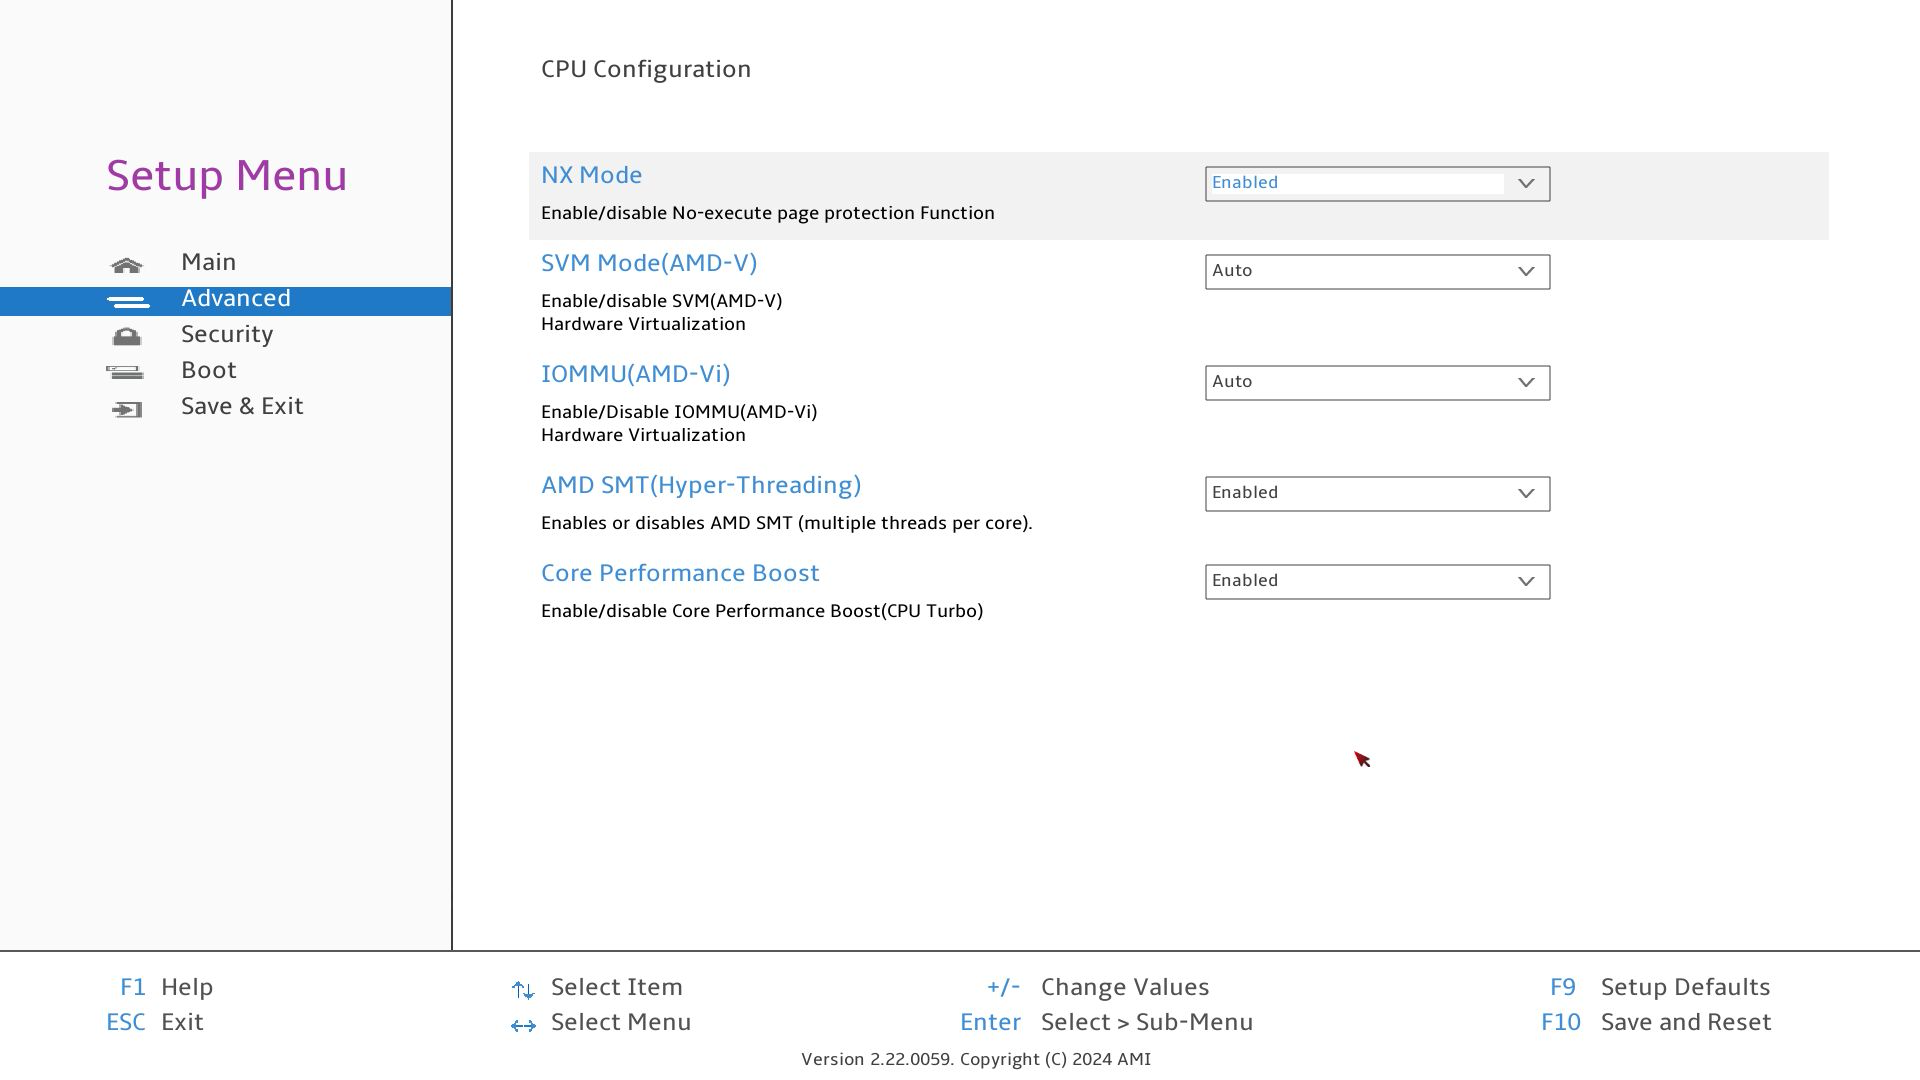Select the Core Performance Boost setting label
Screen dimensions: 1920x1080
[x=680, y=573]
